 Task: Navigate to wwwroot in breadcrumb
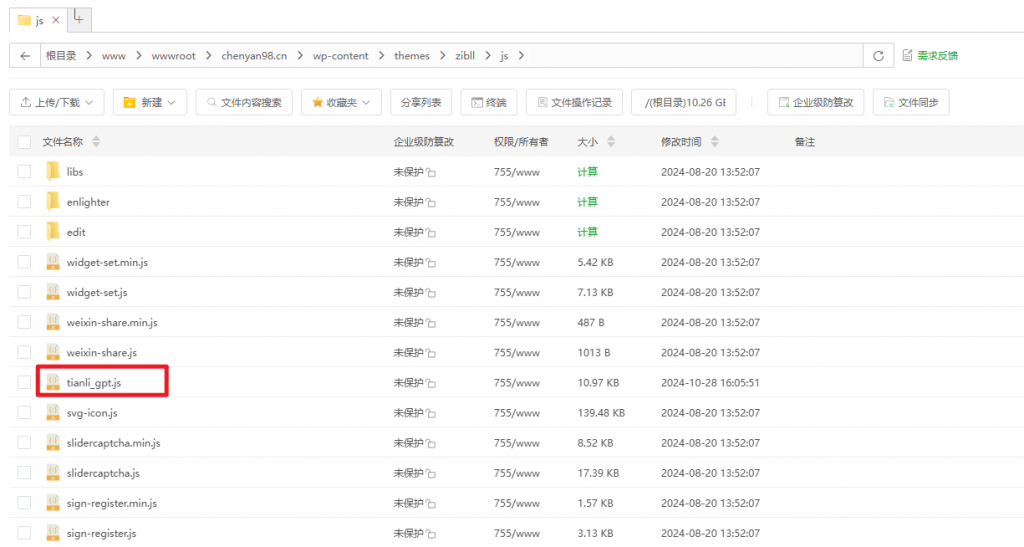click(x=174, y=56)
